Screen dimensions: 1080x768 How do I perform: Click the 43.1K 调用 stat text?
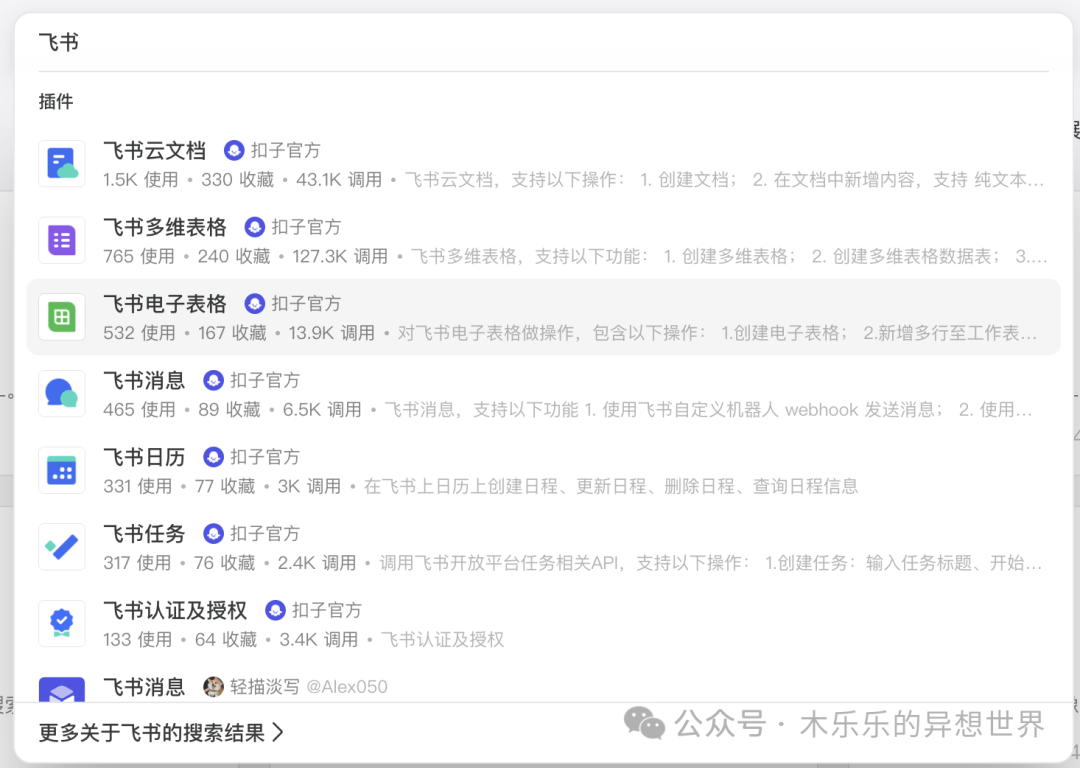(339, 180)
